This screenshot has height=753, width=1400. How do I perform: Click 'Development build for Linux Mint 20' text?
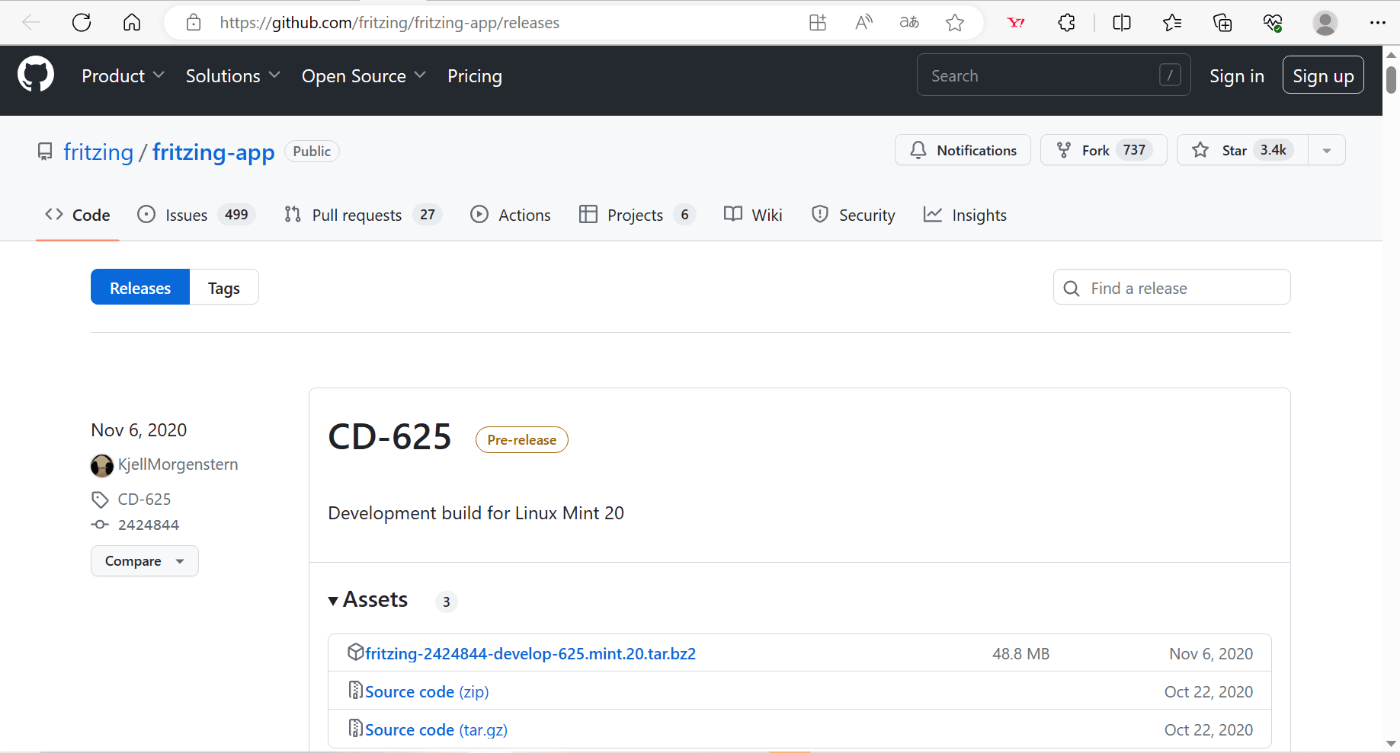click(x=476, y=513)
